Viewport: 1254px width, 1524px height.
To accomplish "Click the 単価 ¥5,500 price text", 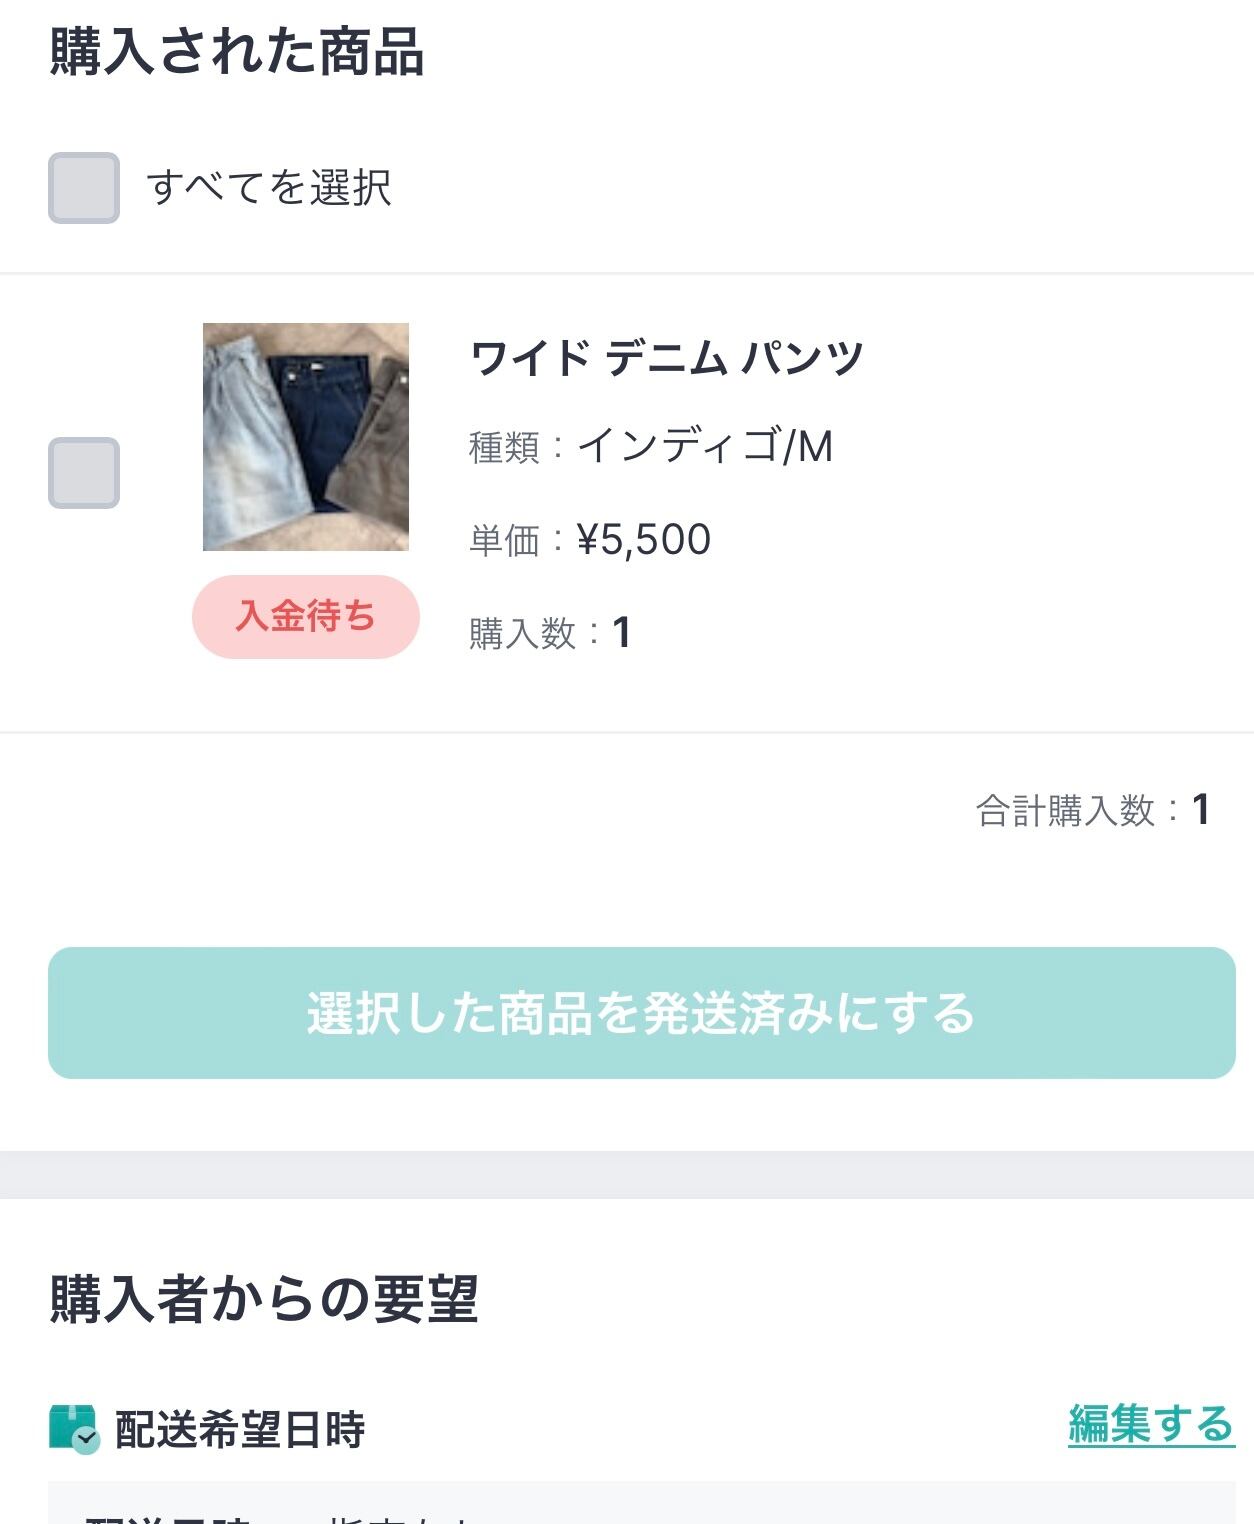I will click(590, 540).
